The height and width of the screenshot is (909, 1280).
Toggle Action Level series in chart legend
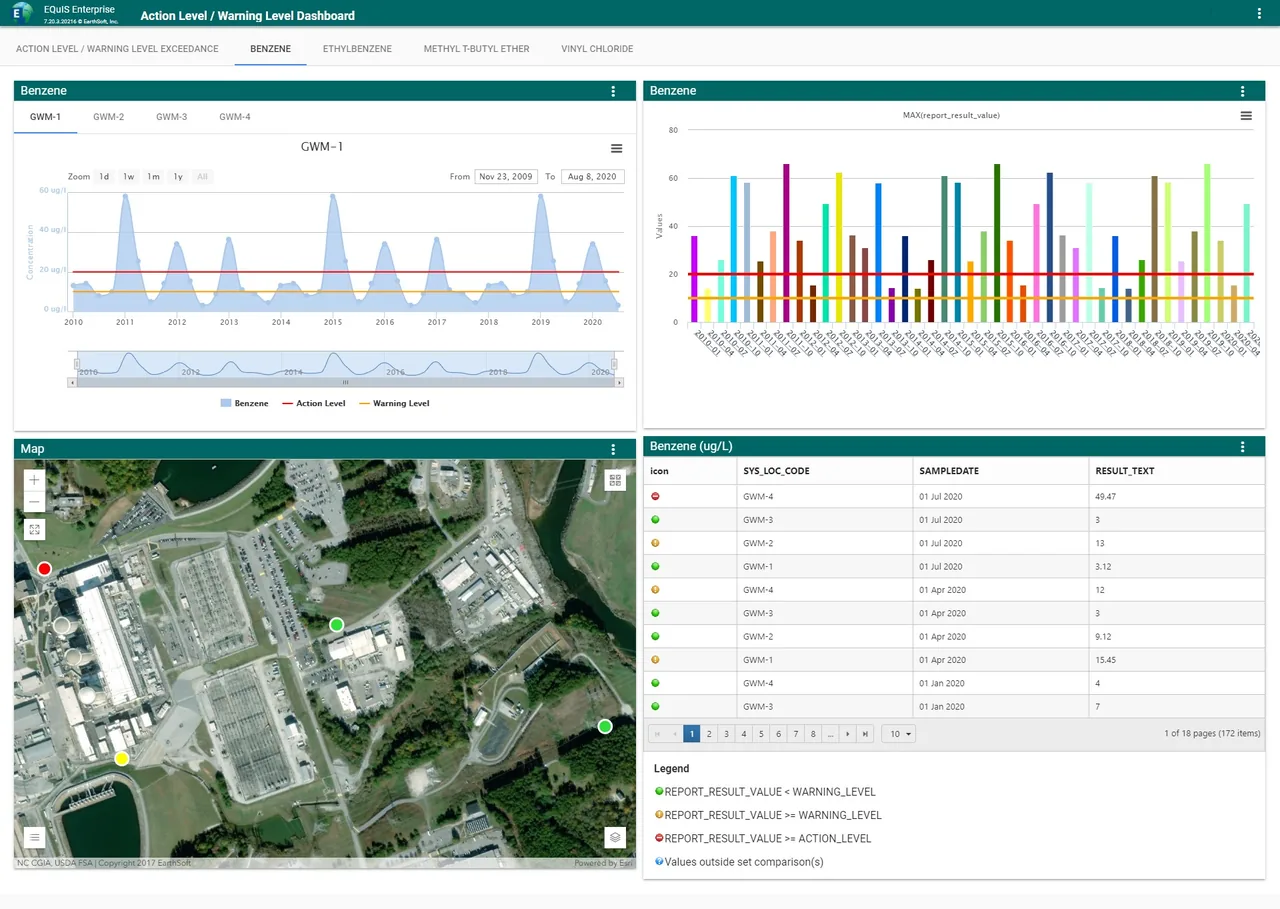[313, 403]
